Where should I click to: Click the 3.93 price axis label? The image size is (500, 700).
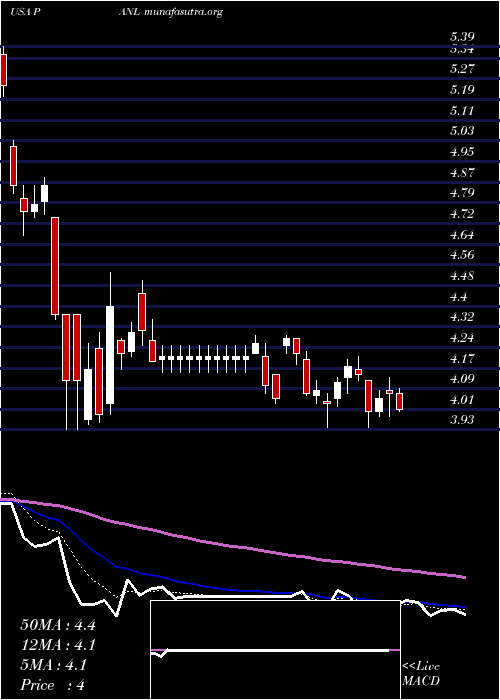click(462, 421)
